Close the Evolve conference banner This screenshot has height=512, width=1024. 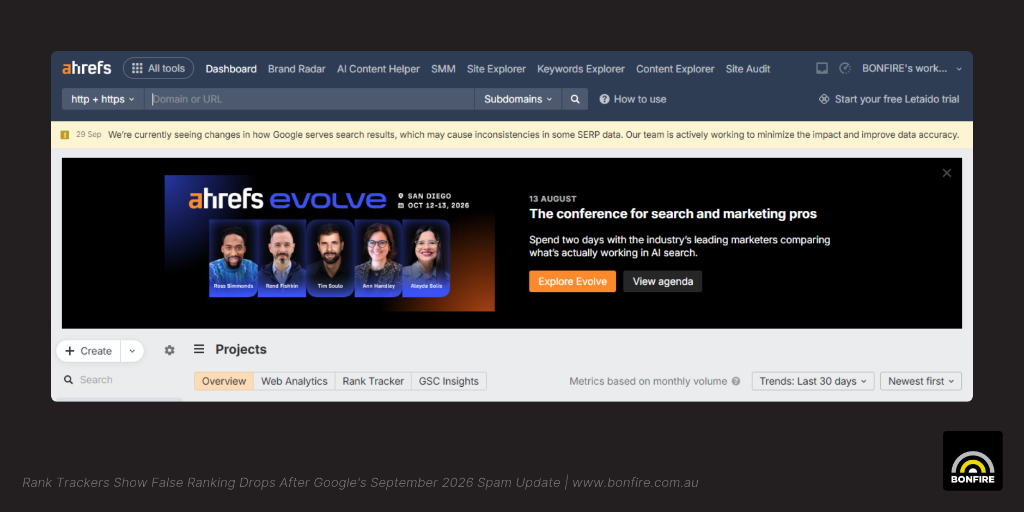click(x=946, y=173)
